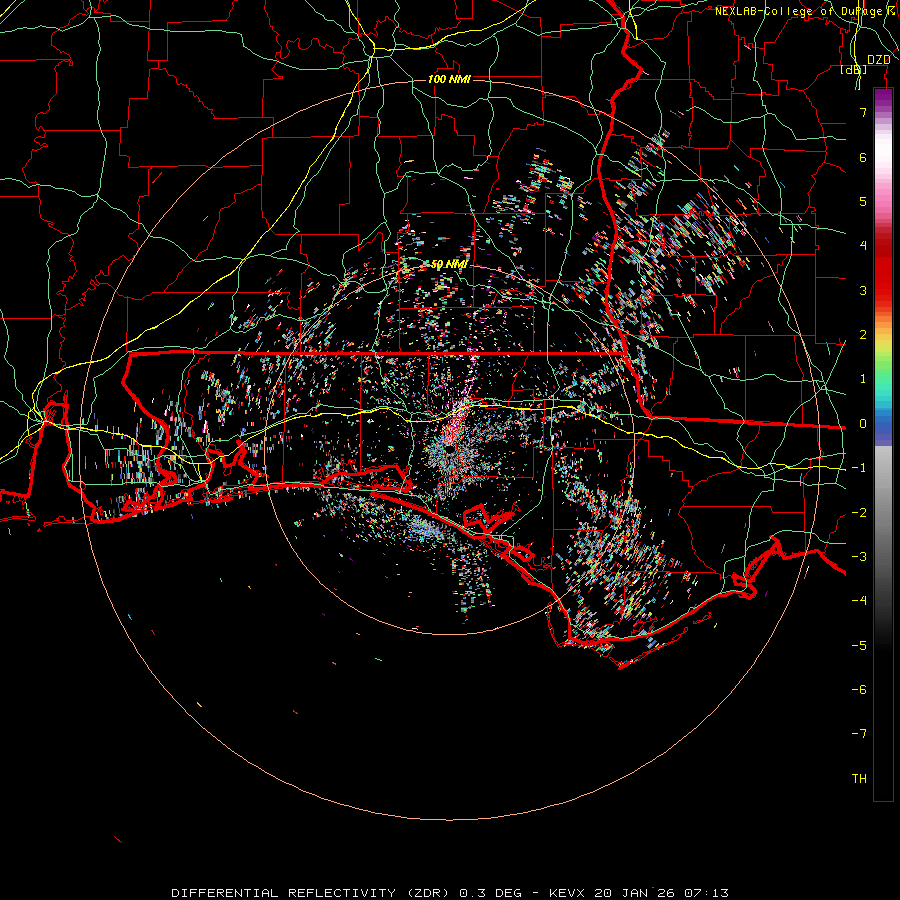Click the "[dB]" unit label
900x900 pixels.
(854, 69)
